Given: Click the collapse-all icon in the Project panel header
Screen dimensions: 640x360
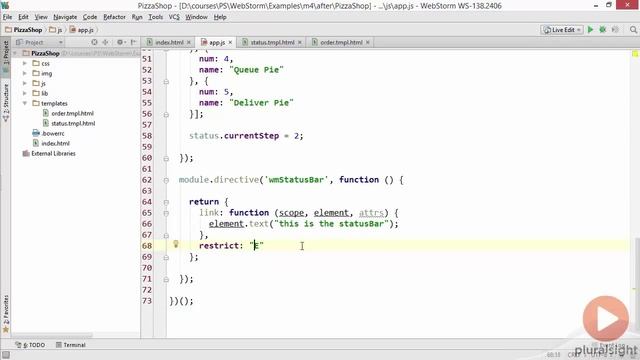Looking at the screenshot, I should point(105,42).
